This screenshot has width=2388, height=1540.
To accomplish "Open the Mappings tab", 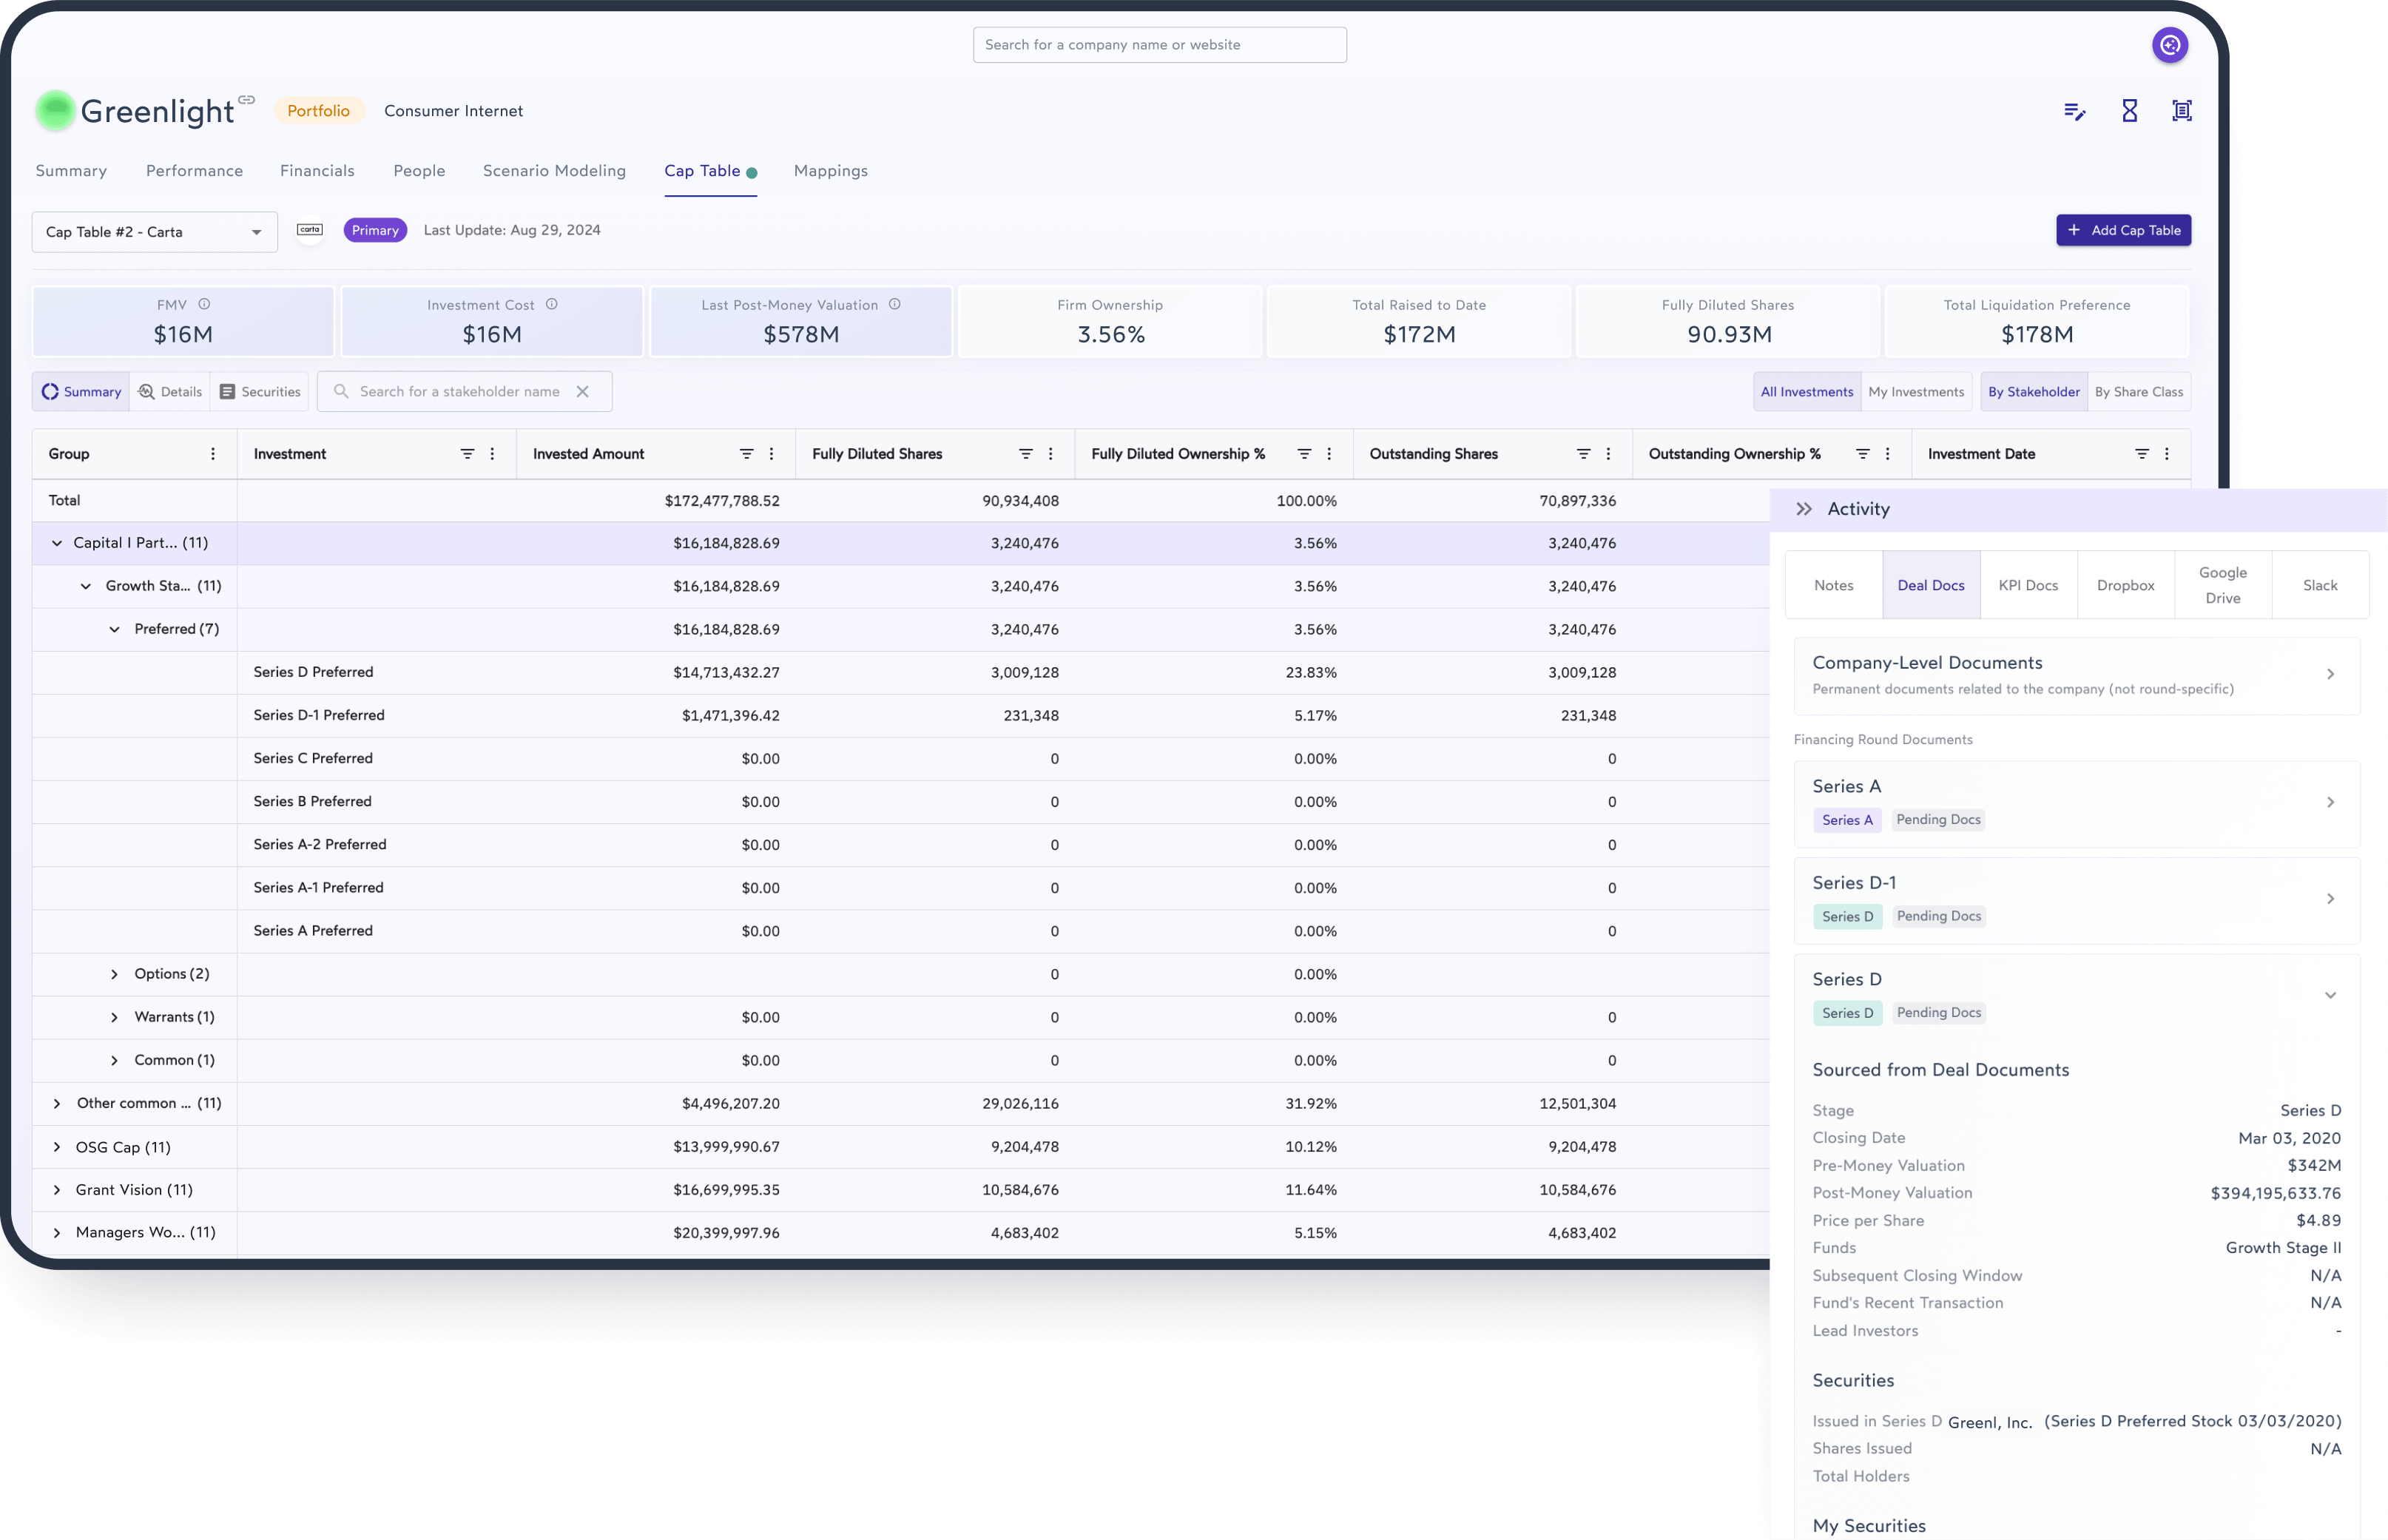I will click(x=830, y=171).
